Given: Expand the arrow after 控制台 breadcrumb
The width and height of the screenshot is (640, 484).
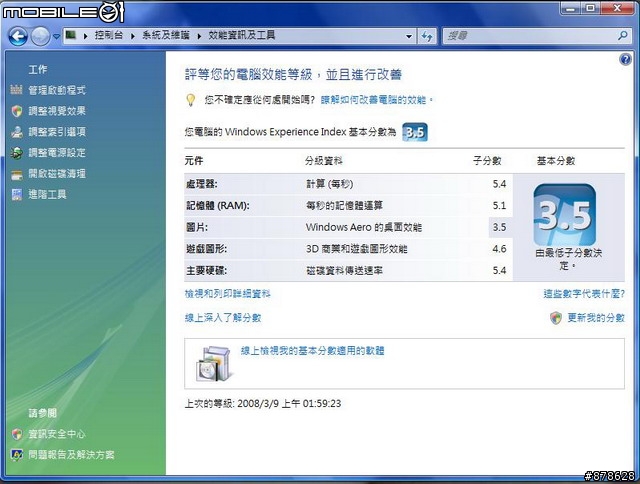Looking at the screenshot, I should (133, 36).
